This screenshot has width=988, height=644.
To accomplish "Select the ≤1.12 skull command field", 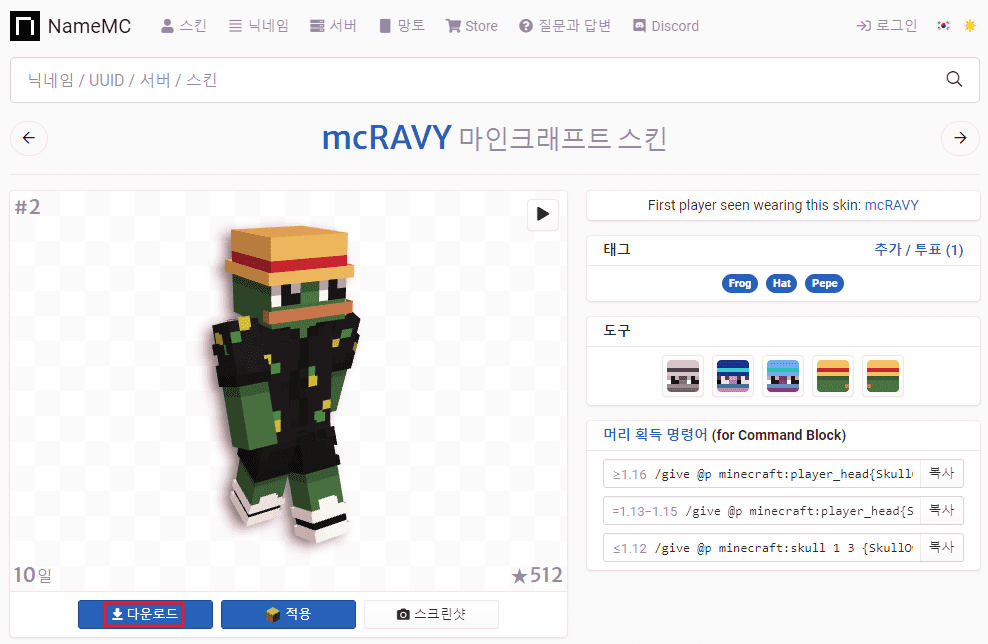I will pos(762,548).
